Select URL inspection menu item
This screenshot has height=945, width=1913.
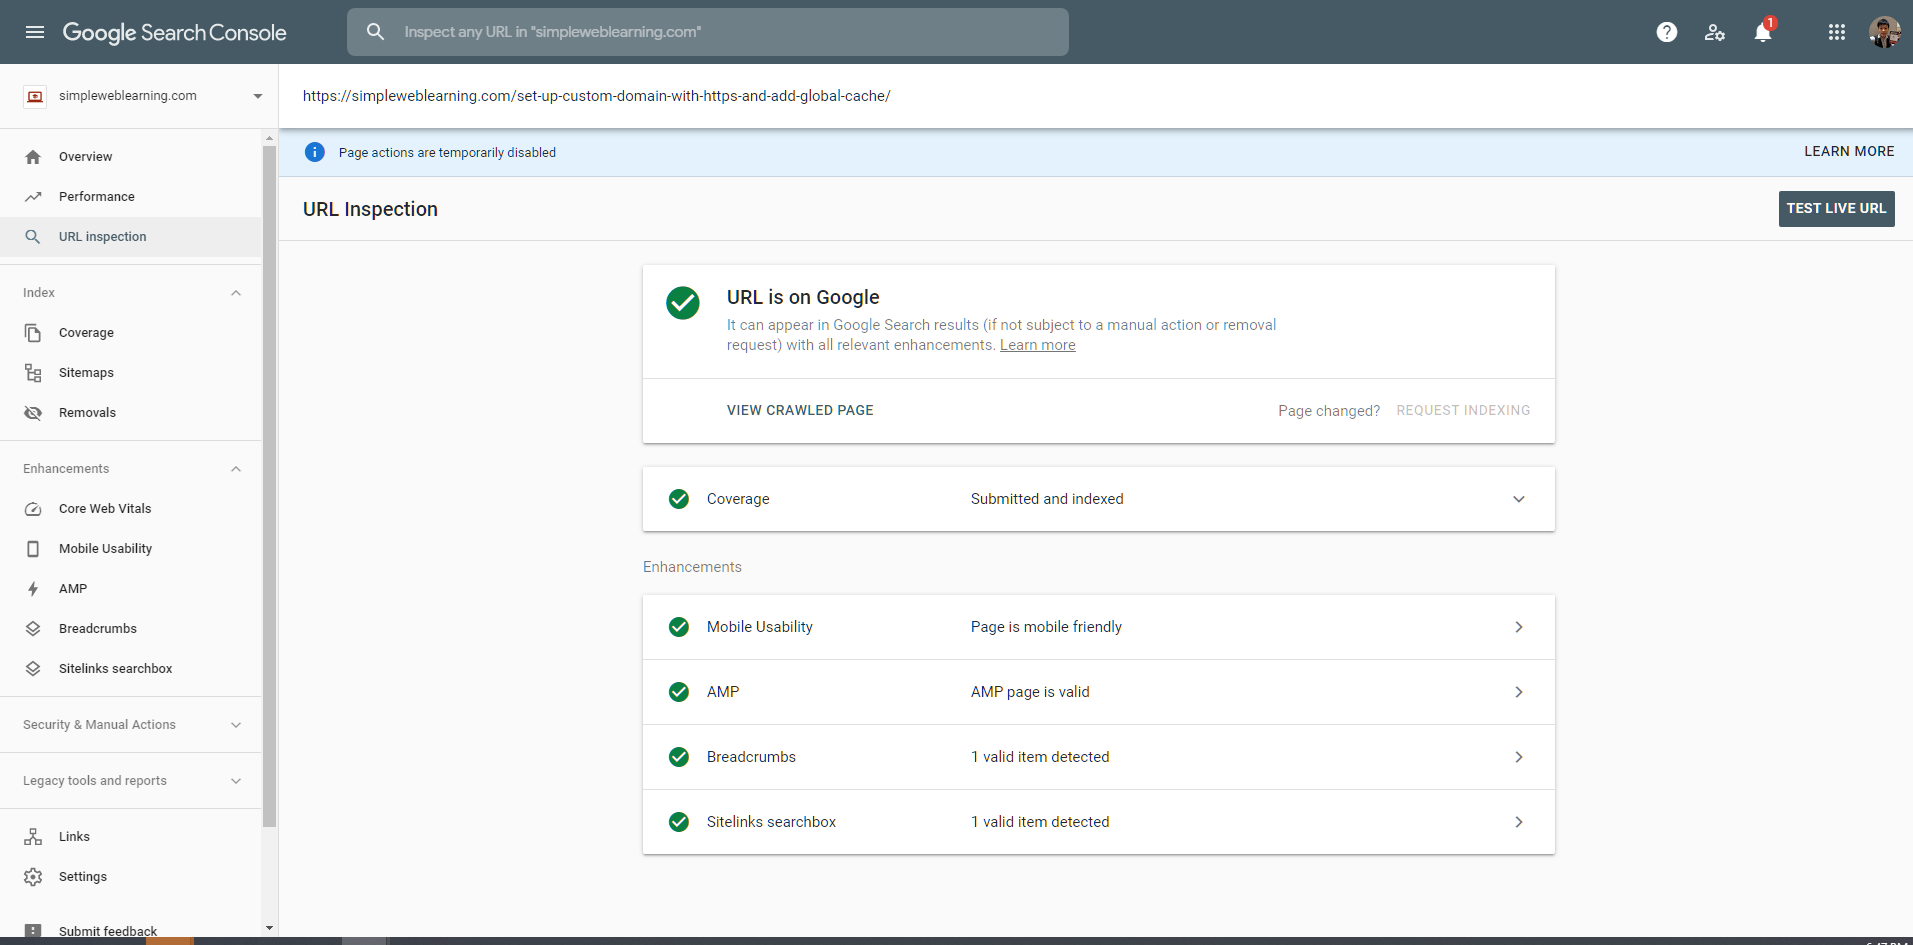131,237
